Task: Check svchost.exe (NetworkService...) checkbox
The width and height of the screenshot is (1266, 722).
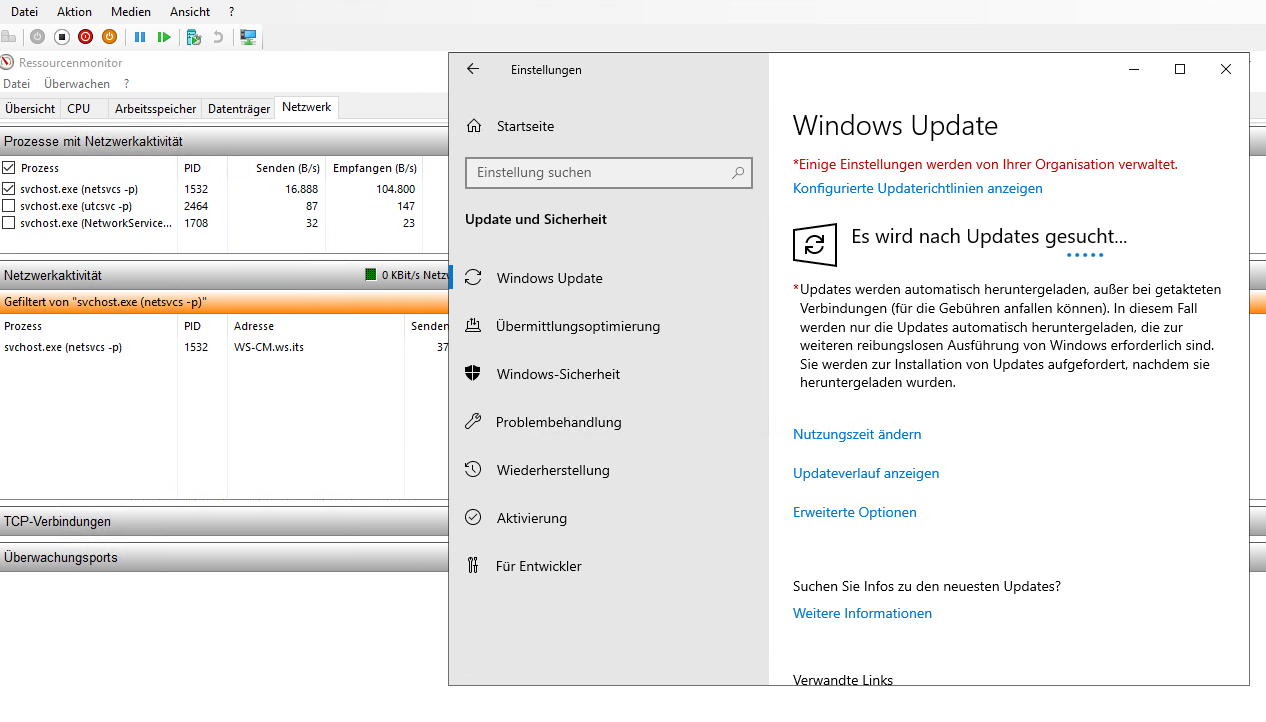Action: tap(9, 223)
